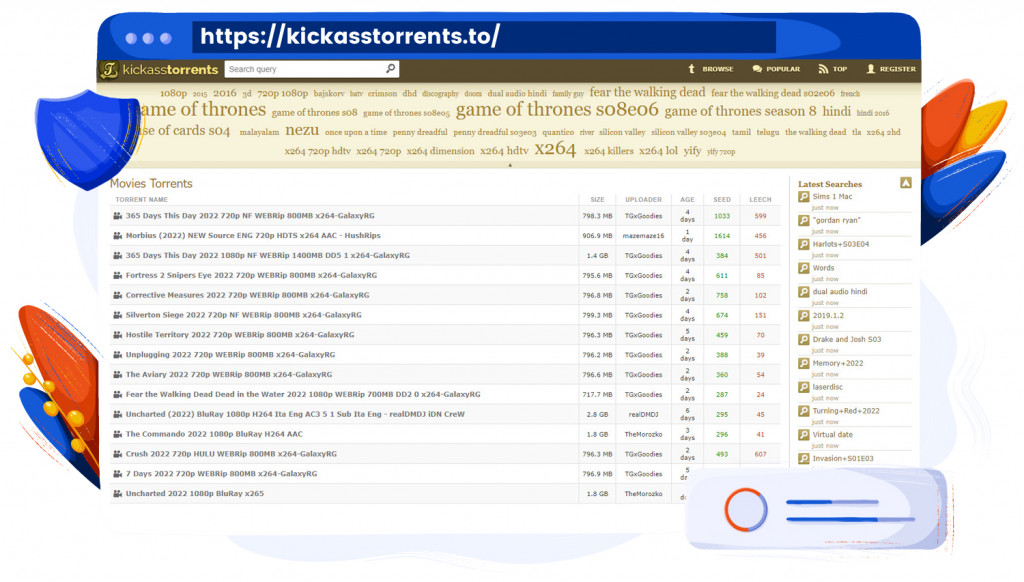Focus the Search query field
This screenshot has height=582, width=1024.
(312, 69)
